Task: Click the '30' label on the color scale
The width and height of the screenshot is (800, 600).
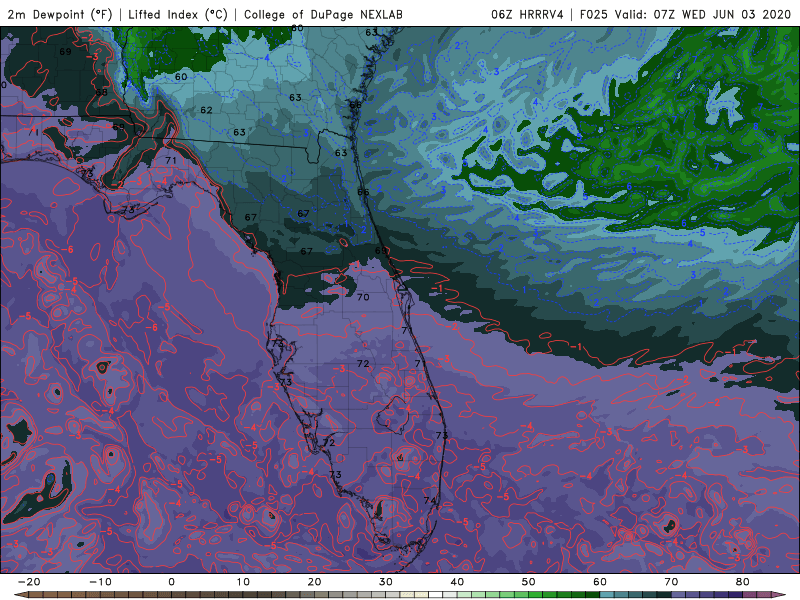Action: (x=386, y=582)
